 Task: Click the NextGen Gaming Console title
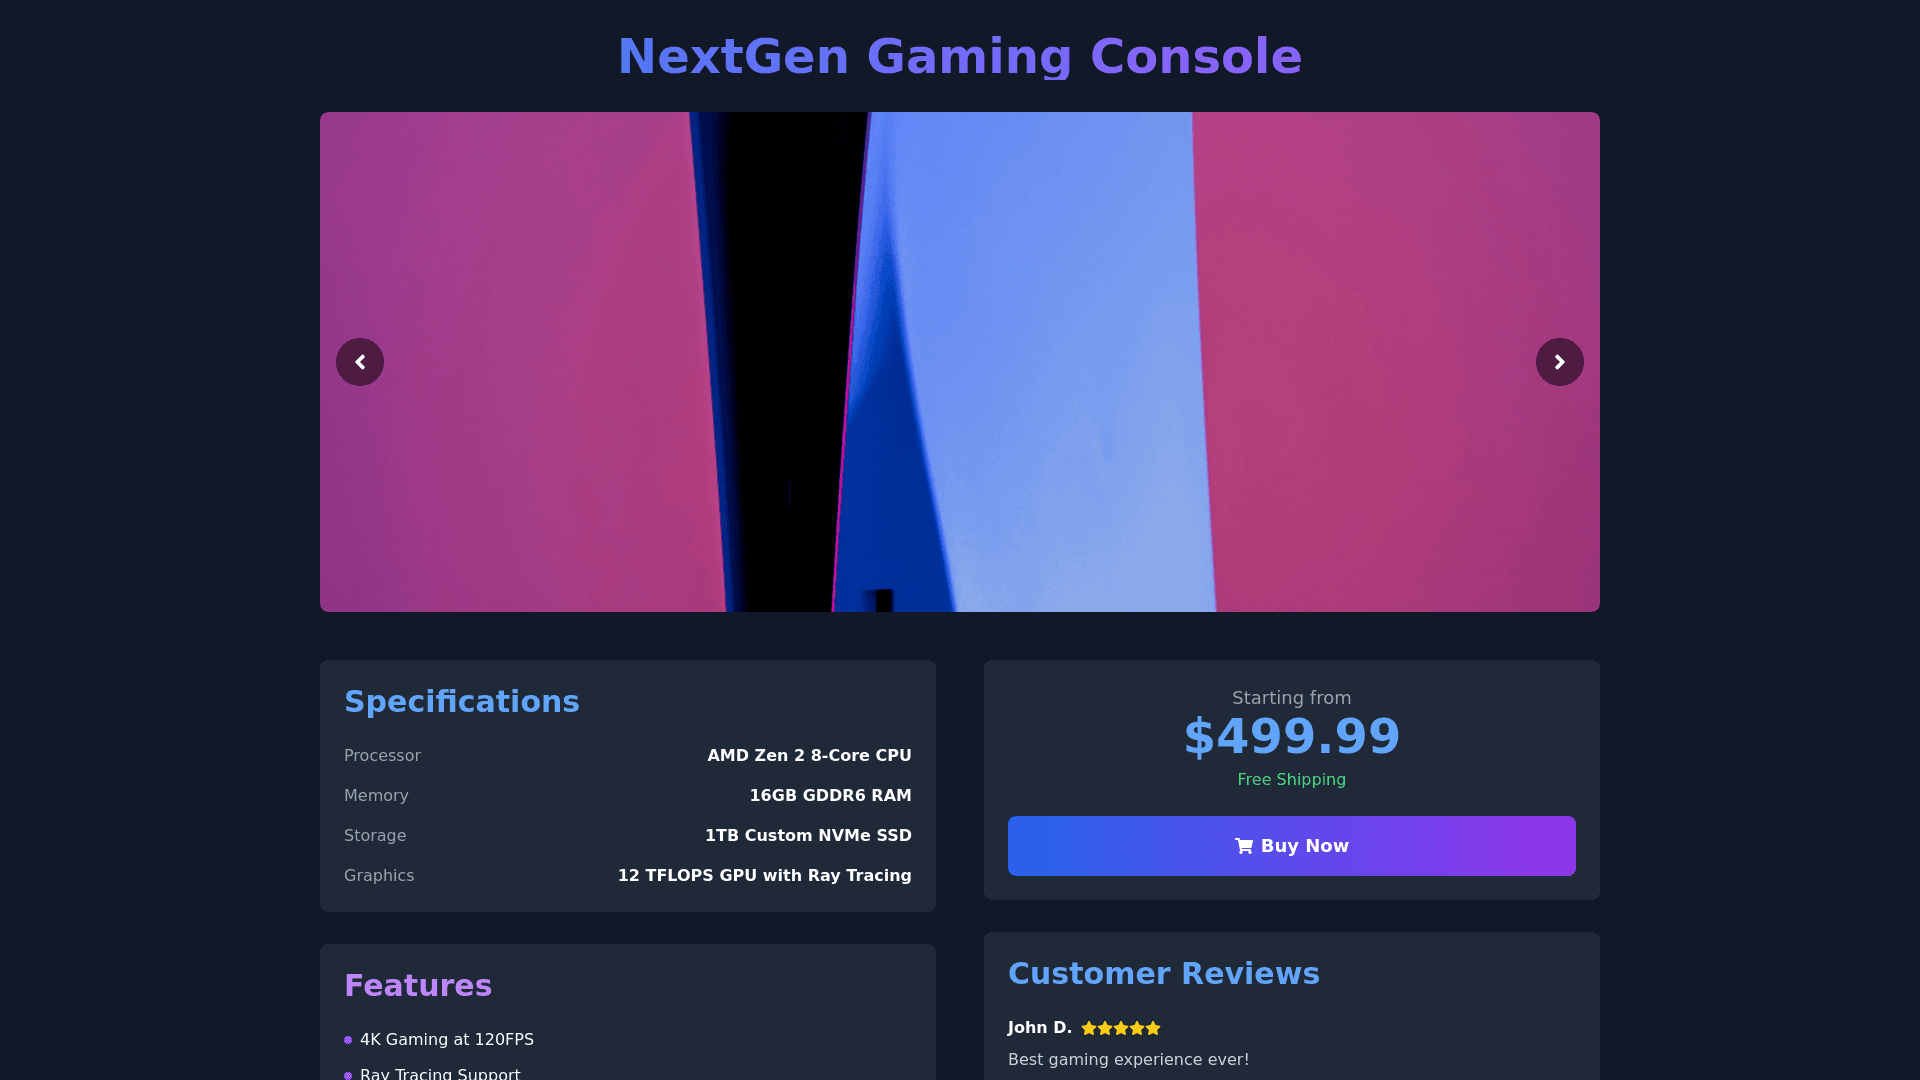(959, 56)
